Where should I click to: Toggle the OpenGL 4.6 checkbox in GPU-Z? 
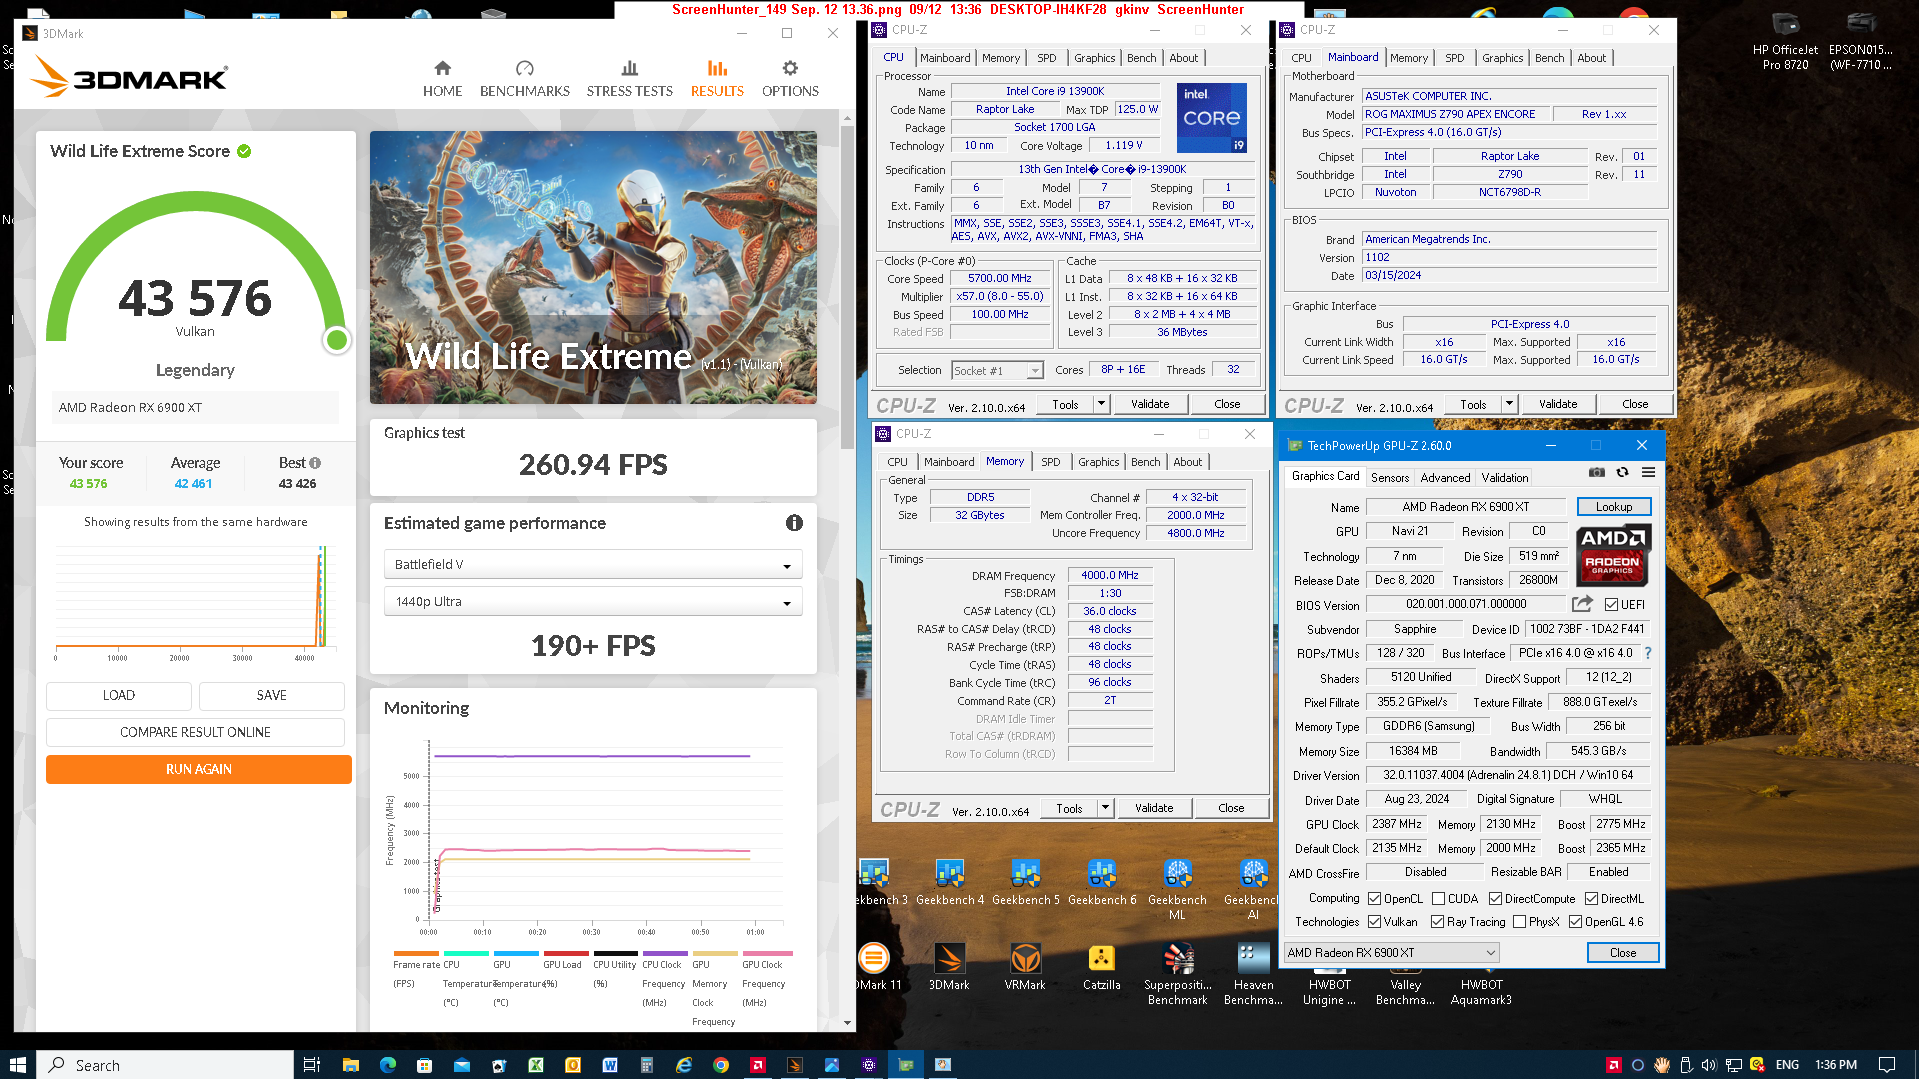(1575, 921)
